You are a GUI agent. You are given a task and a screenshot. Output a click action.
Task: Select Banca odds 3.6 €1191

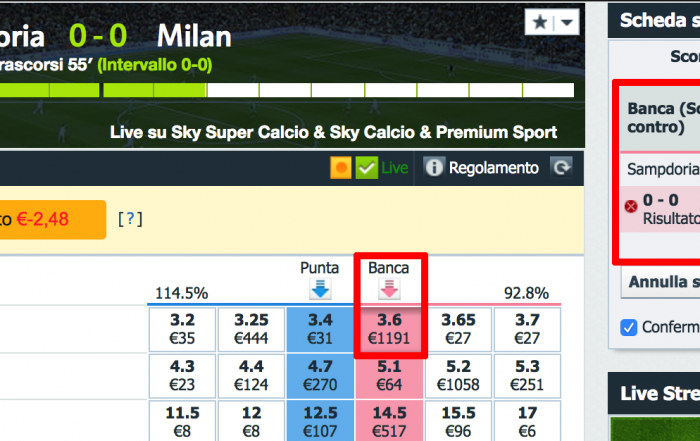click(389, 329)
